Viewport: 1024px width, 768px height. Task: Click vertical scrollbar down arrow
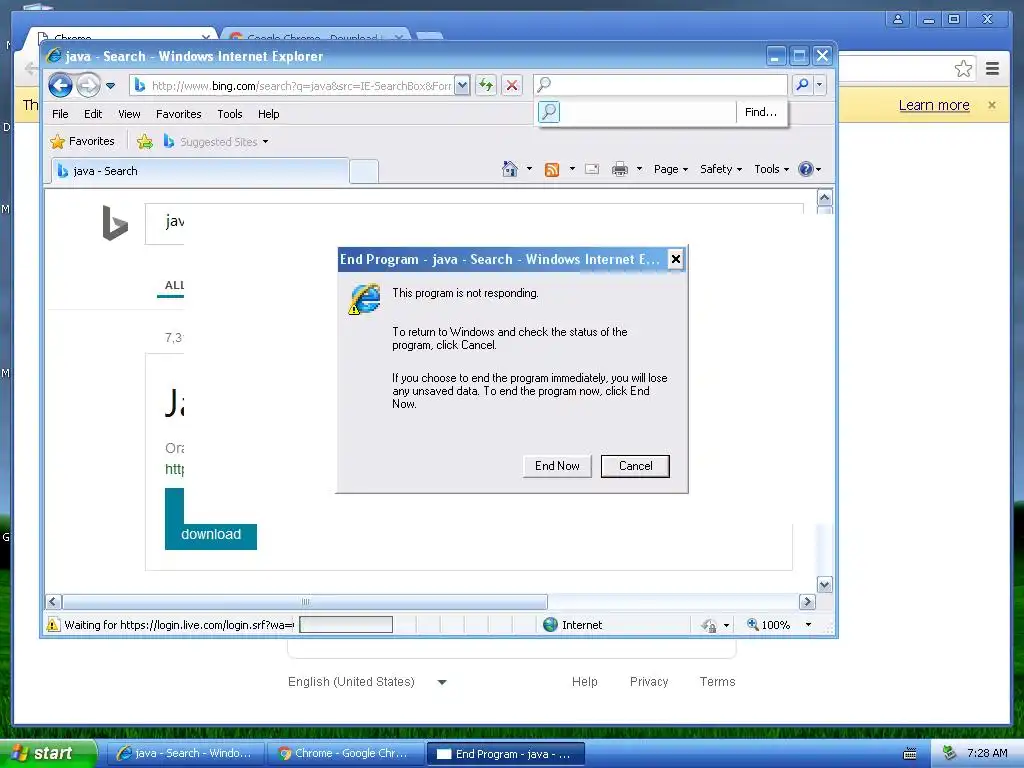pos(825,585)
